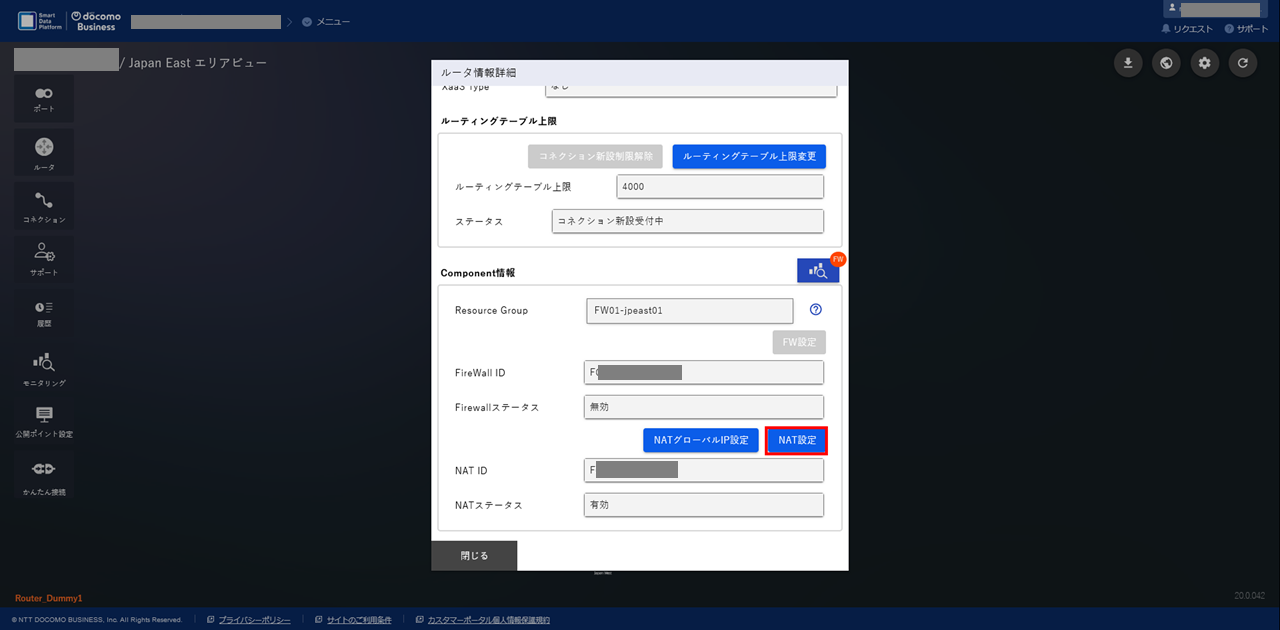Click the refresh icon at top right
The width and height of the screenshot is (1280, 630).
1242,63
